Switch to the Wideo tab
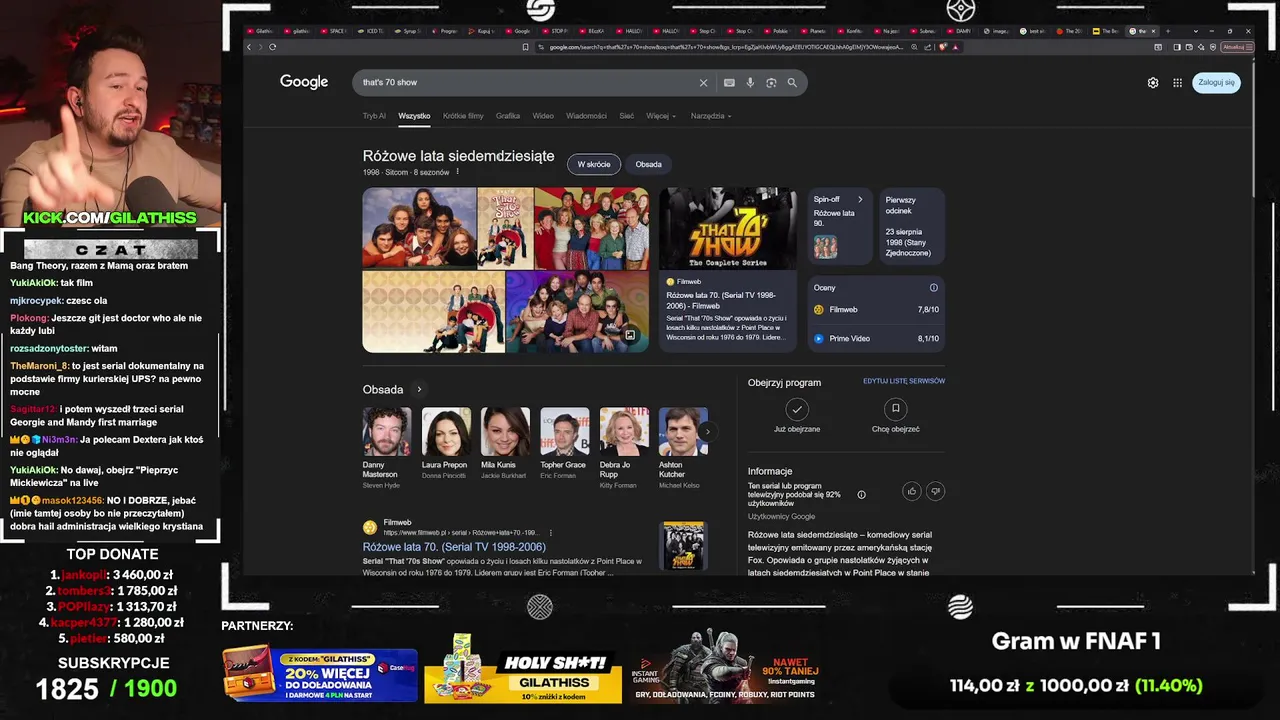 coord(543,116)
